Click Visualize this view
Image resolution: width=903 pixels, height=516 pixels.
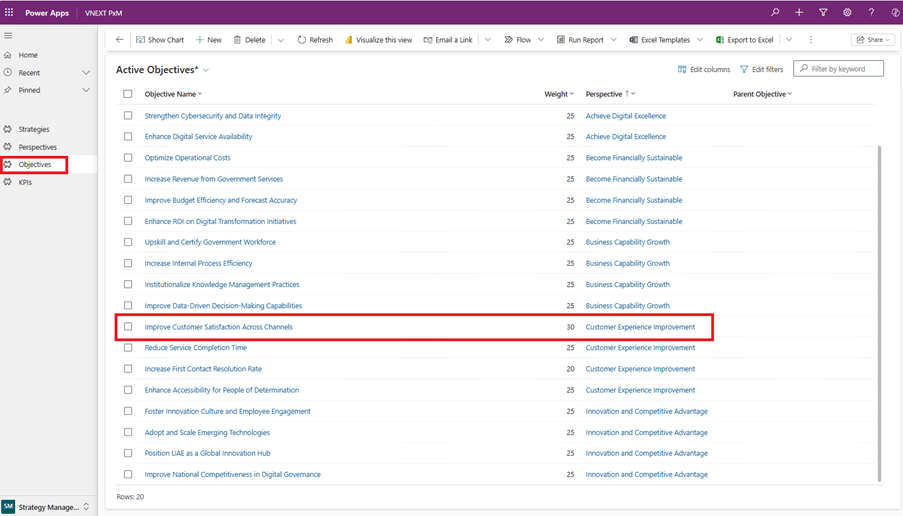pos(378,40)
